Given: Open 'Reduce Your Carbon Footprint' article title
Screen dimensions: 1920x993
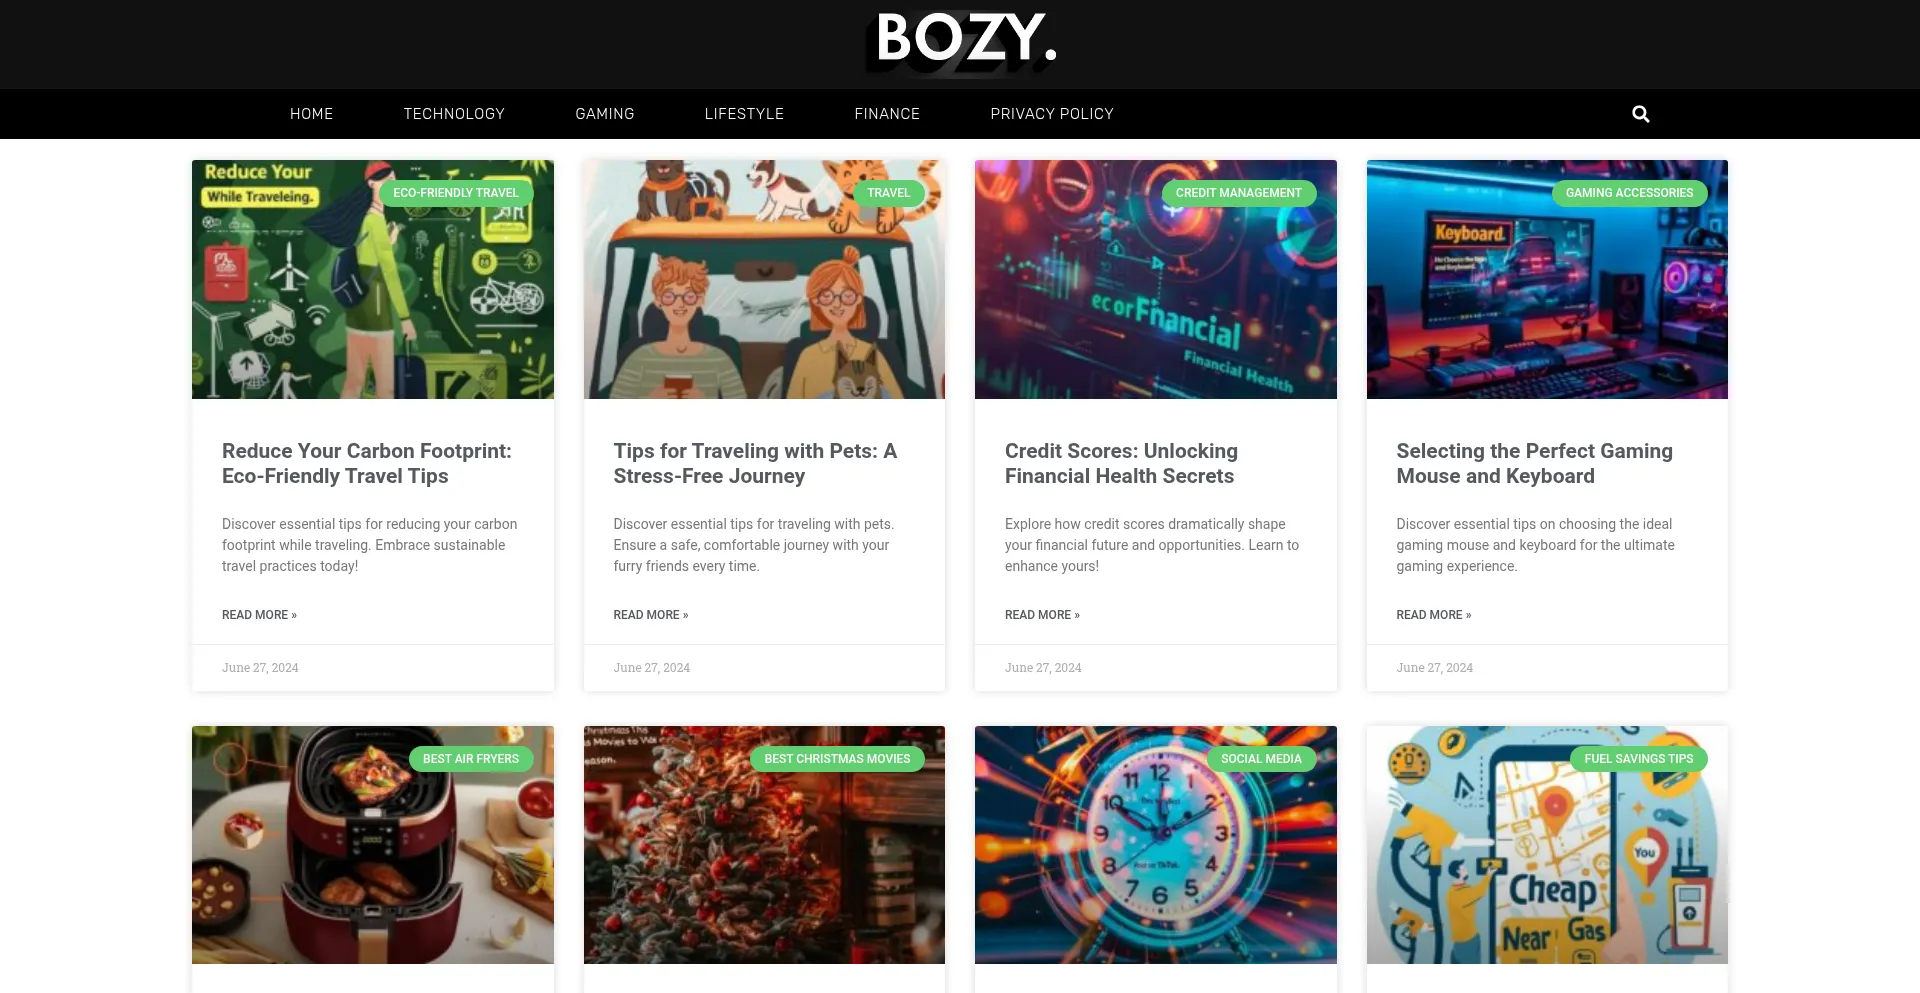Looking at the screenshot, I should click(367, 464).
